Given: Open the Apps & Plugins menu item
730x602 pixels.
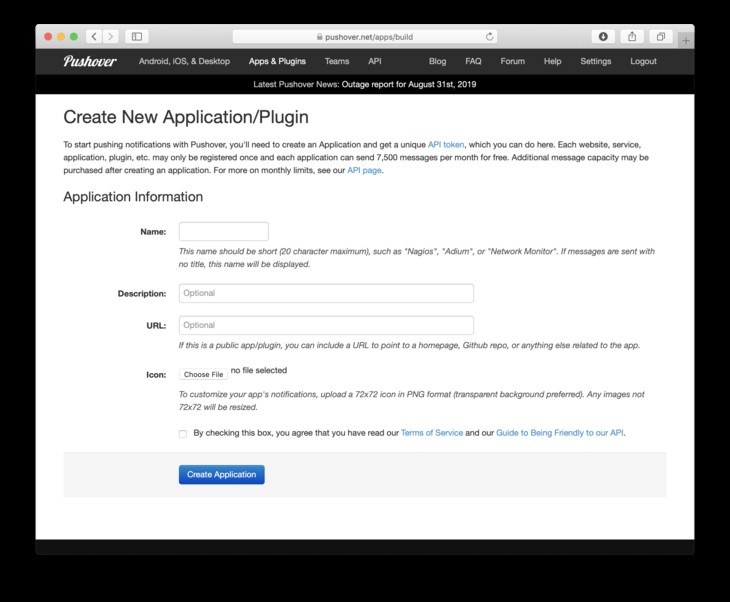Looking at the screenshot, I should (277, 61).
